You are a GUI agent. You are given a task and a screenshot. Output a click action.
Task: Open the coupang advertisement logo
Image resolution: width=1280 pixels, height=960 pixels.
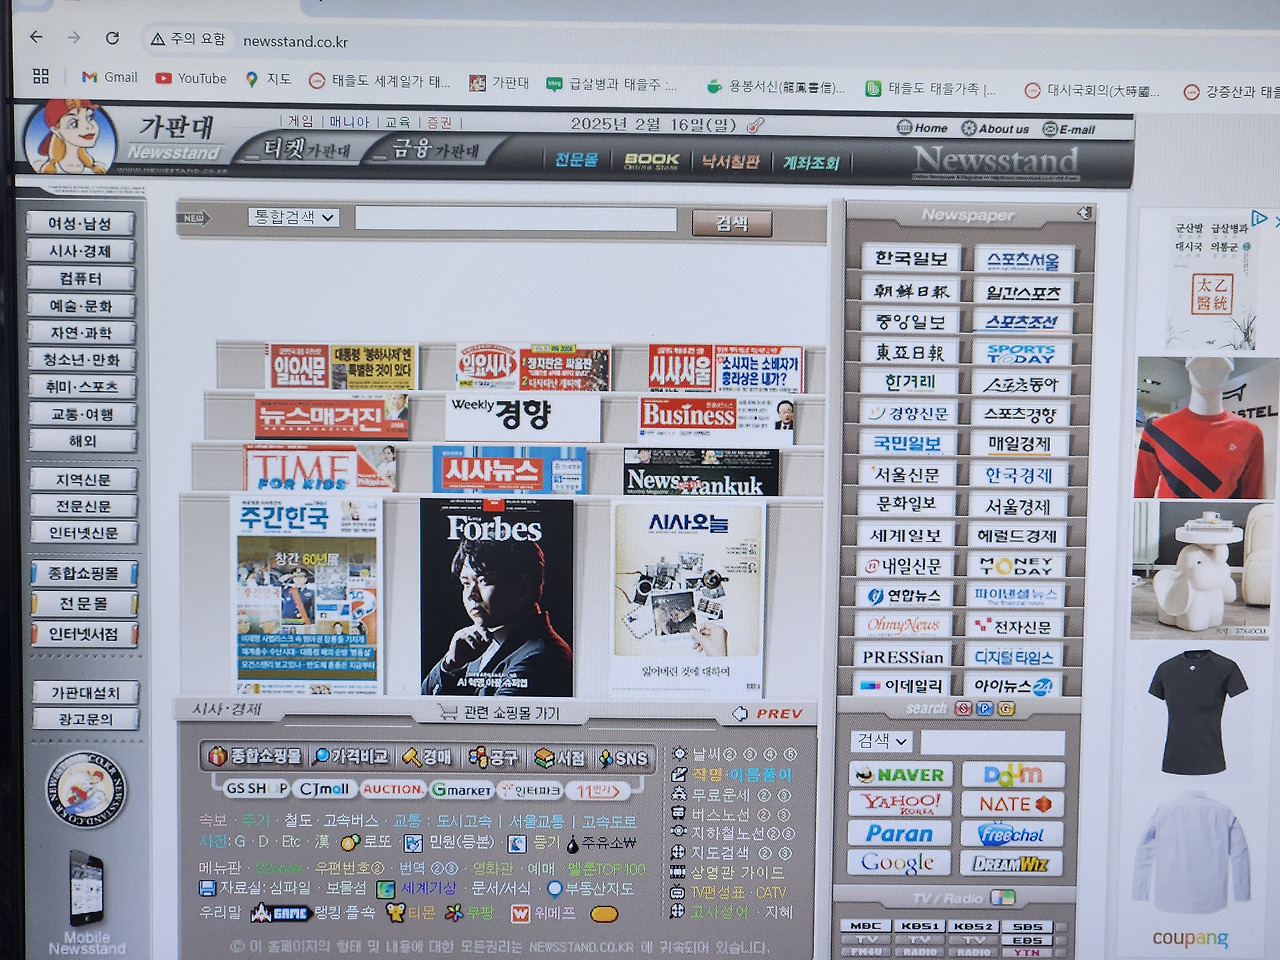click(x=1190, y=938)
